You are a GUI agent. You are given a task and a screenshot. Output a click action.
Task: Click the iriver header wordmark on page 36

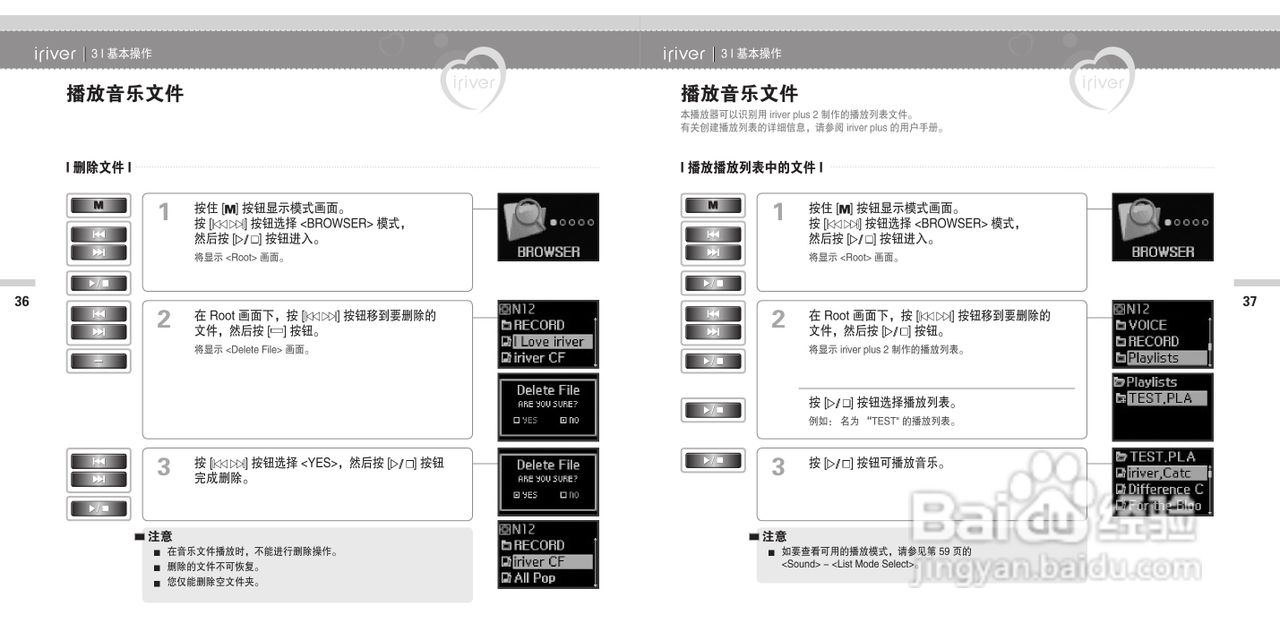[55, 53]
